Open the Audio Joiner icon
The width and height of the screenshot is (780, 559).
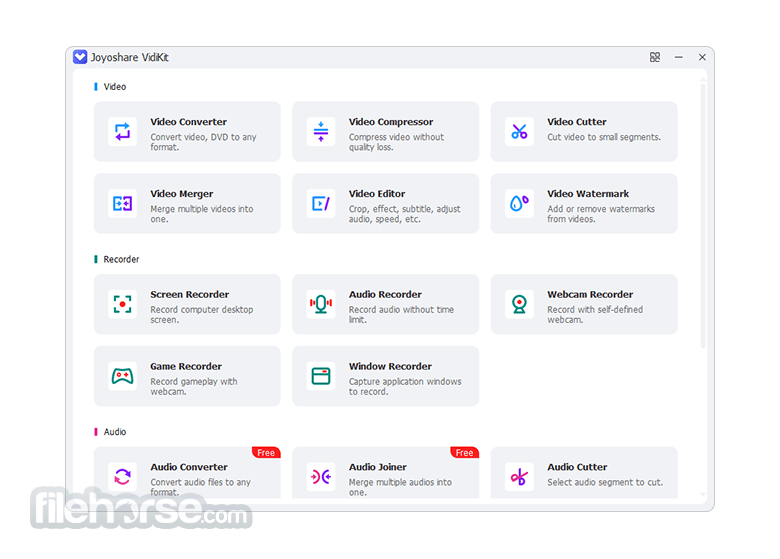coord(321,476)
